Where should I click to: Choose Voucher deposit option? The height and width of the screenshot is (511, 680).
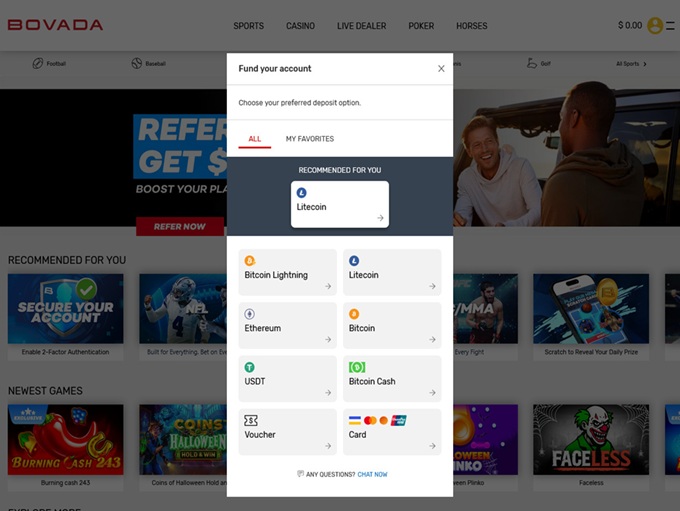pos(288,432)
